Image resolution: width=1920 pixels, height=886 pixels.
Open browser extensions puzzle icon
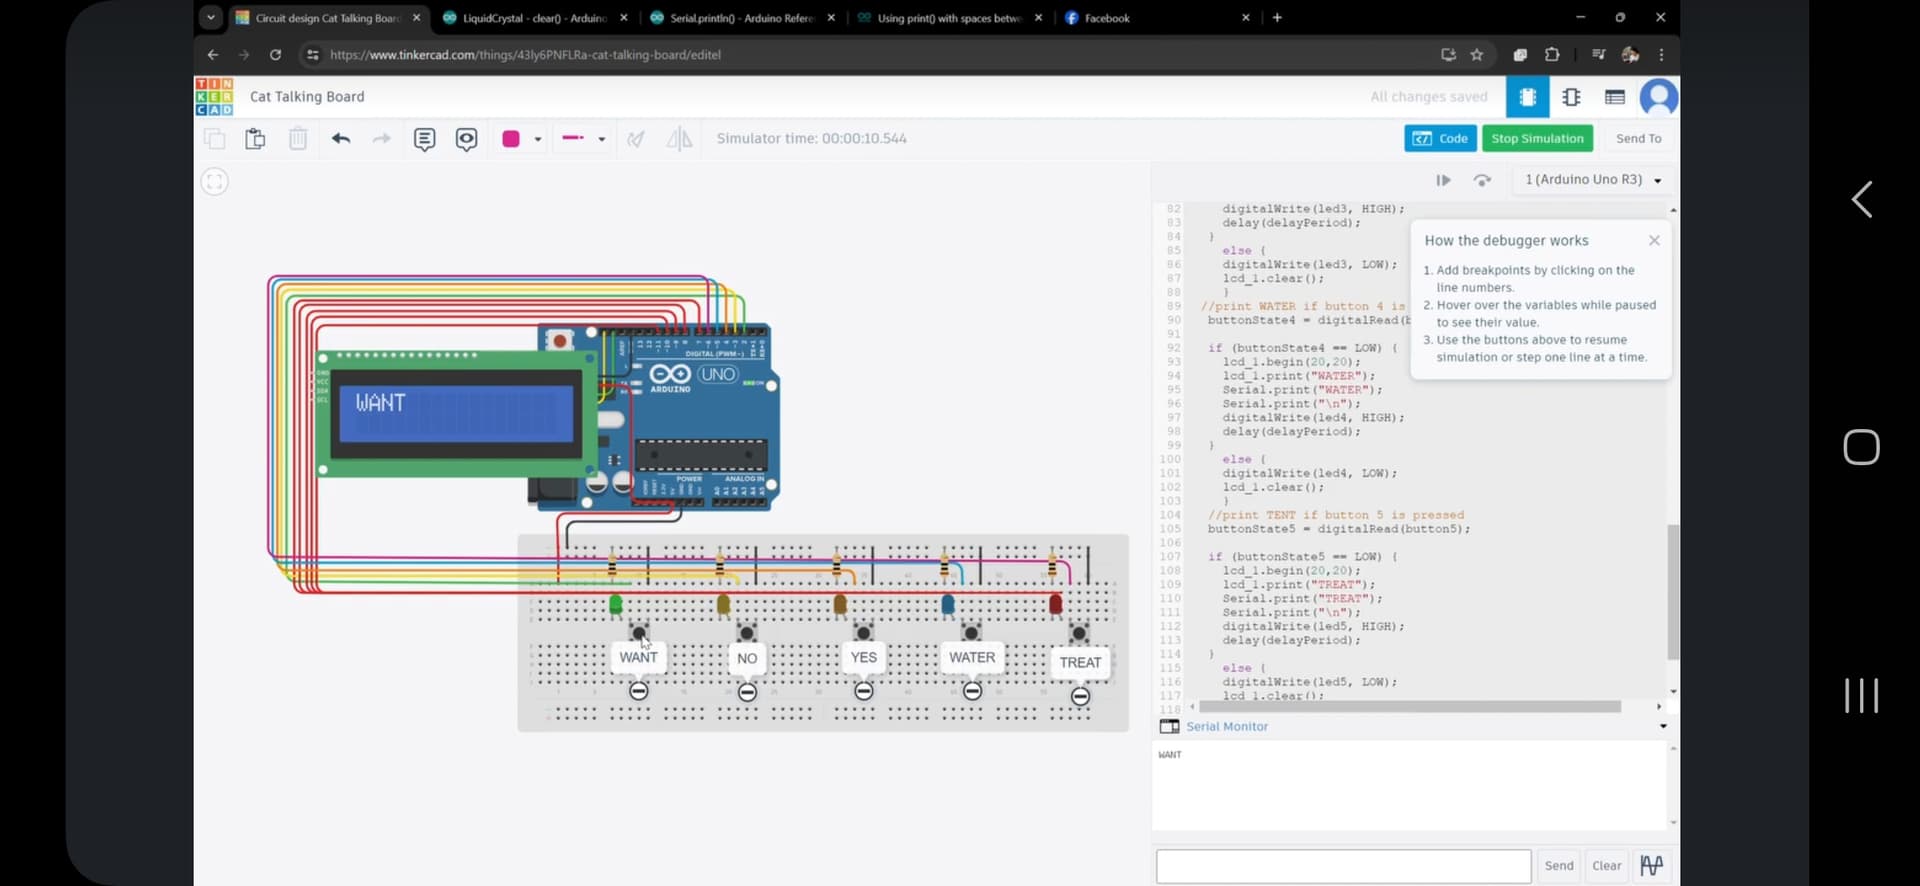[1552, 55]
